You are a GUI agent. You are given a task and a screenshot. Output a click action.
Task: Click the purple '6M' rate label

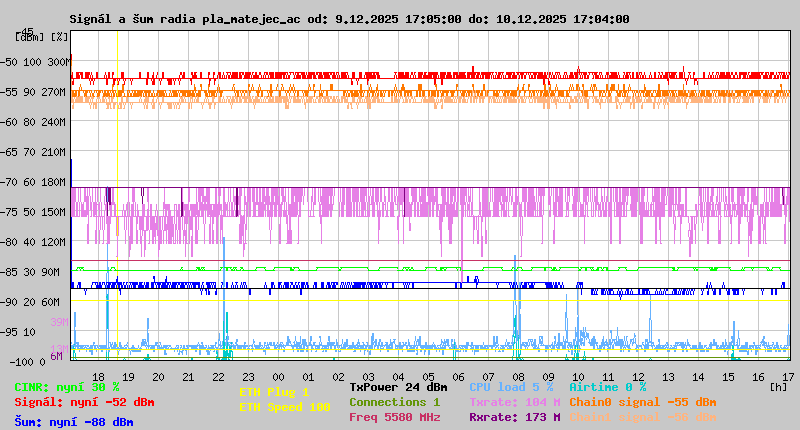[x=57, y=356]
